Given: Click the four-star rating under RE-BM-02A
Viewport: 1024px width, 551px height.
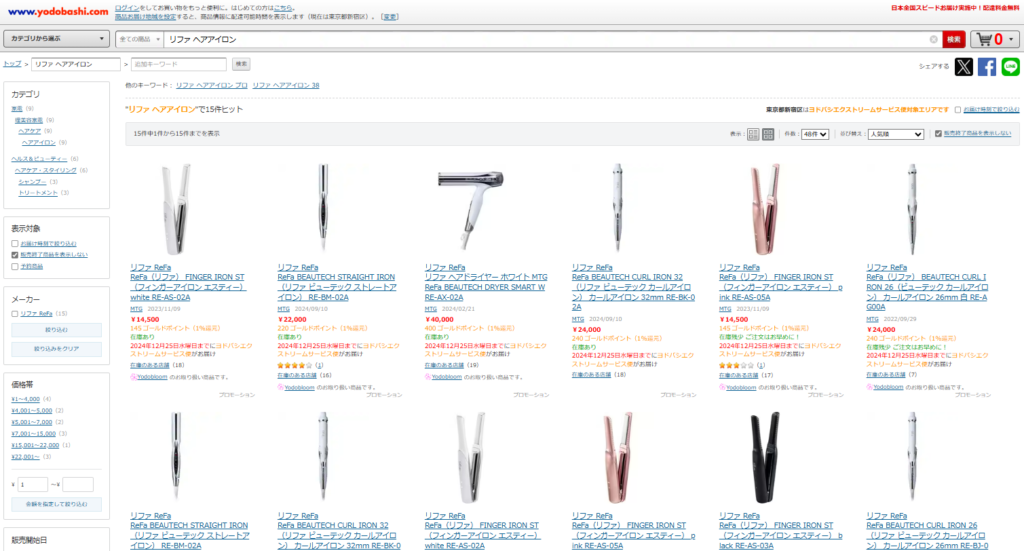Looking at the screenshot, I should click(295, 366).
